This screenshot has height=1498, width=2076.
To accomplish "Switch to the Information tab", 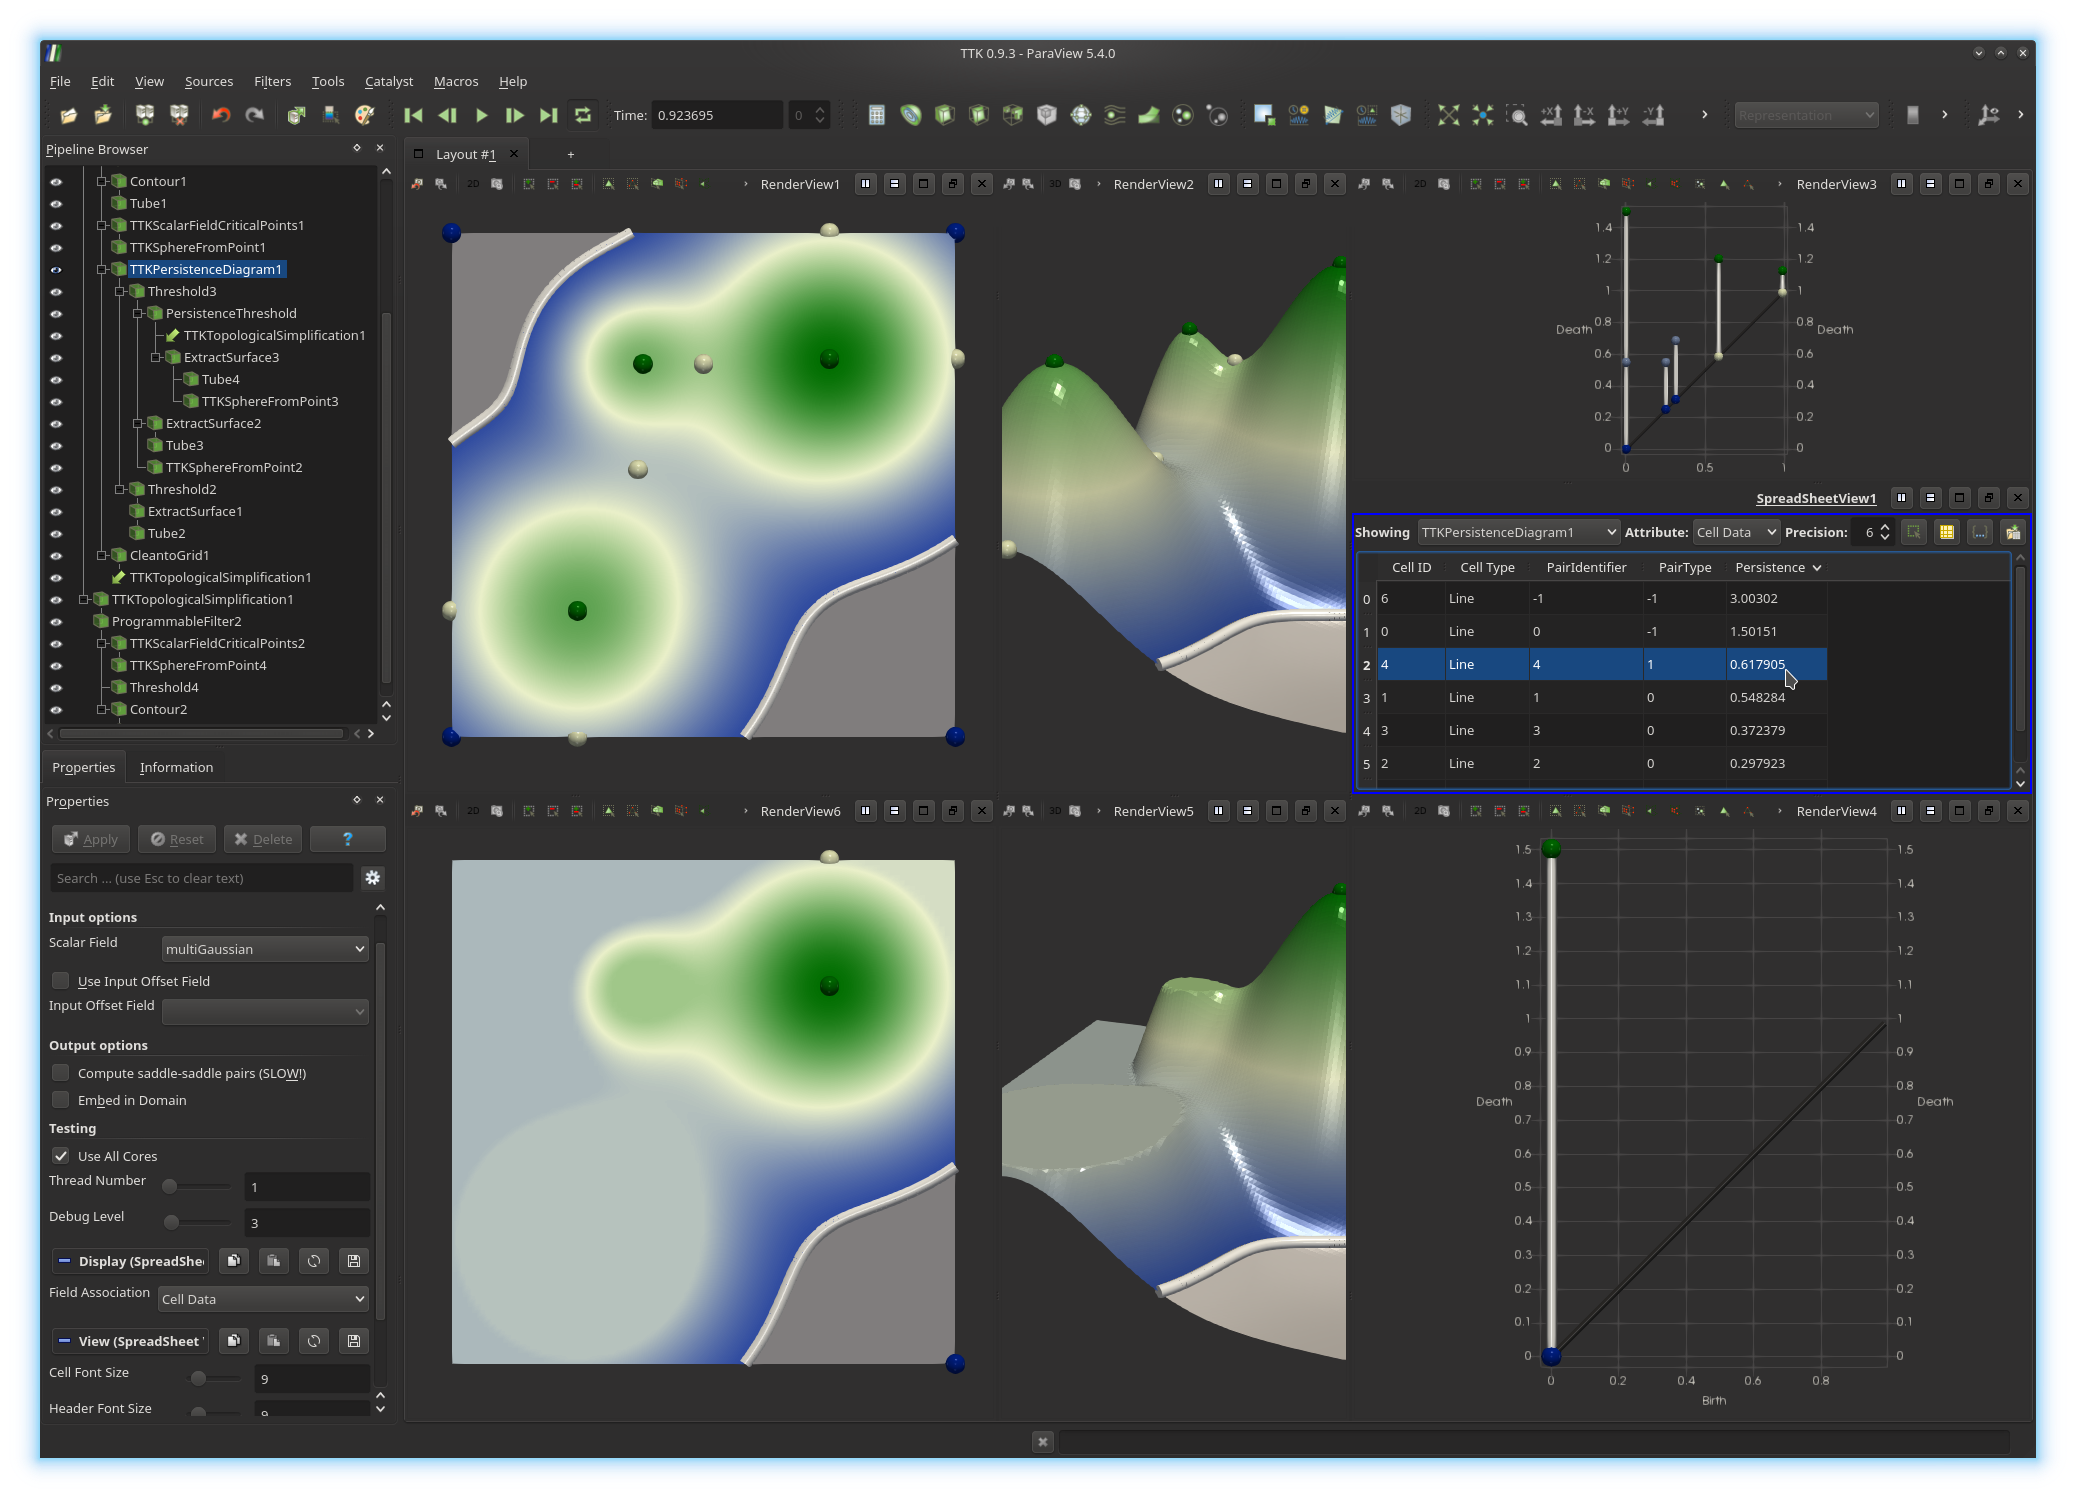I will pyautogui.click(x=176, y=768).
